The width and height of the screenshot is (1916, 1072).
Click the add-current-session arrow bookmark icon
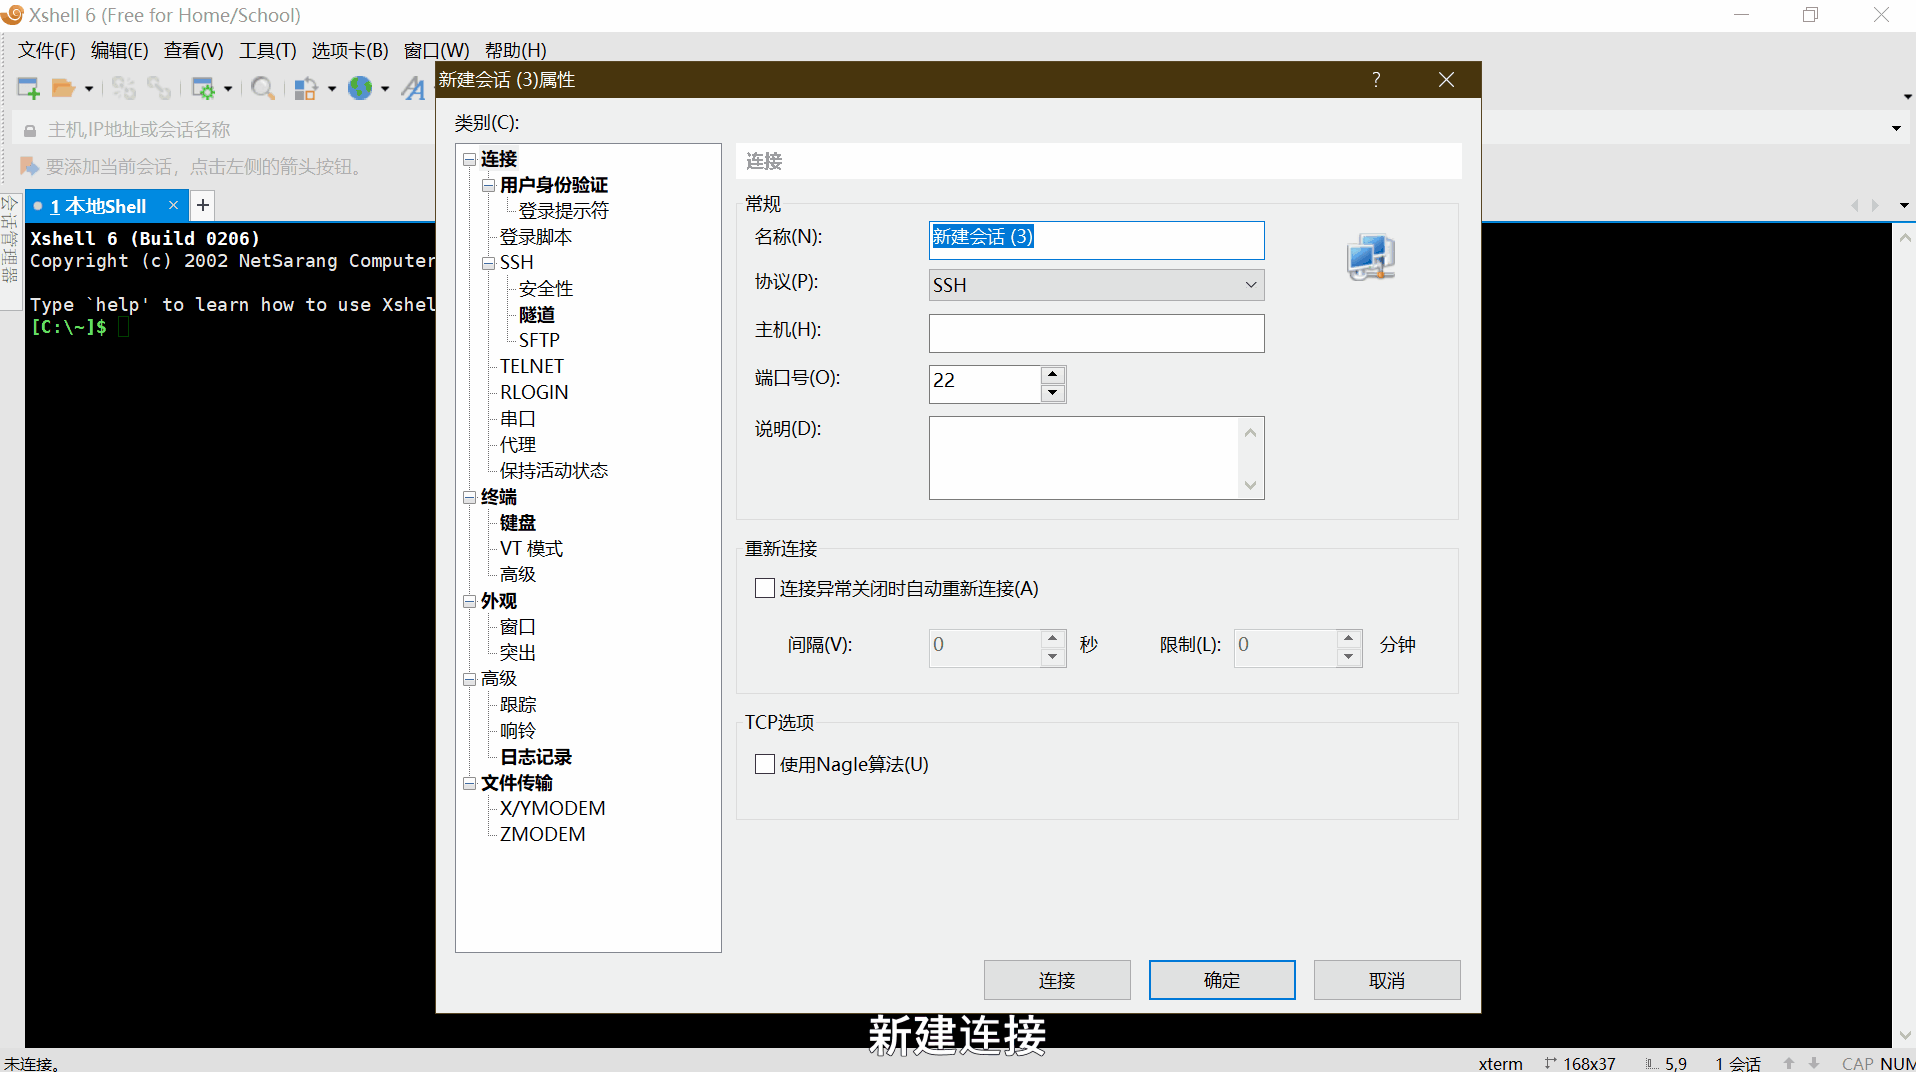coord(29,166)
